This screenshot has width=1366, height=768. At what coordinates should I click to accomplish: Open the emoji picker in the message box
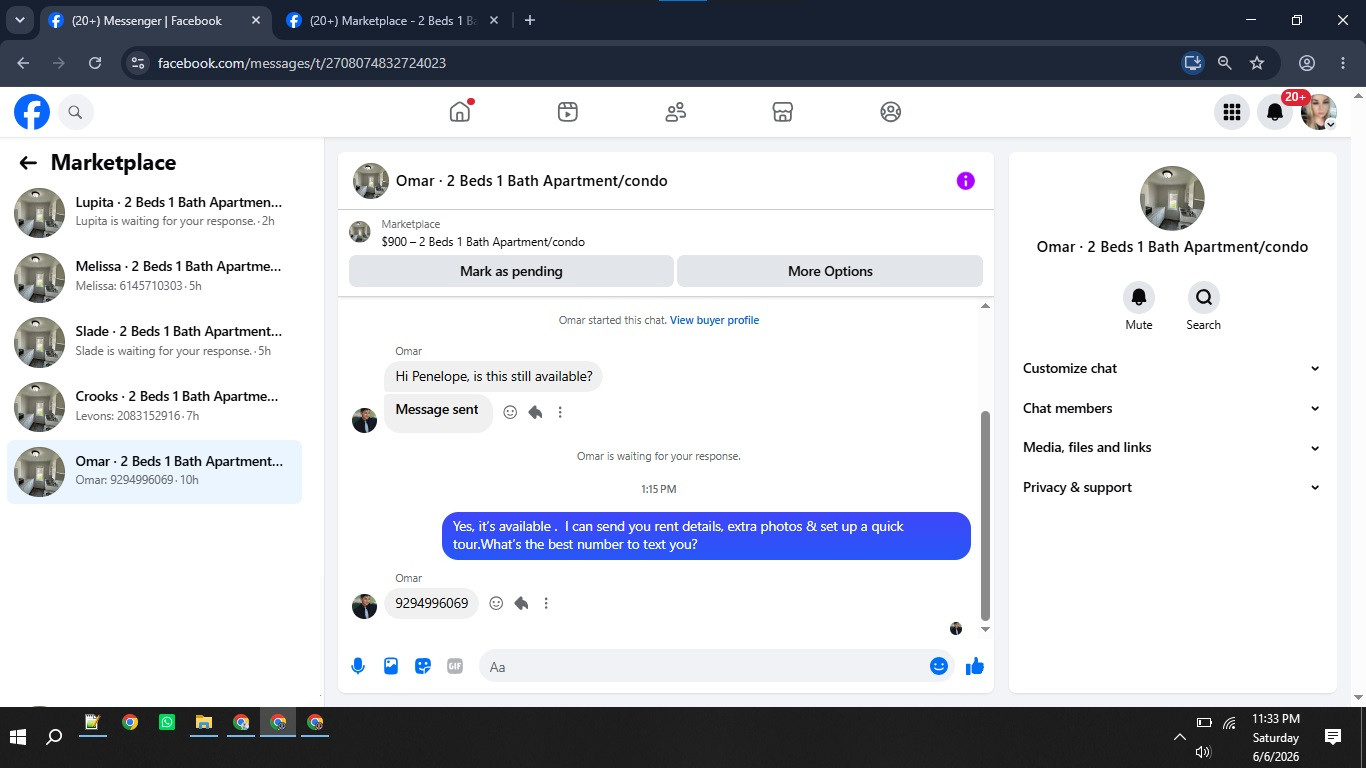point(939,666)
